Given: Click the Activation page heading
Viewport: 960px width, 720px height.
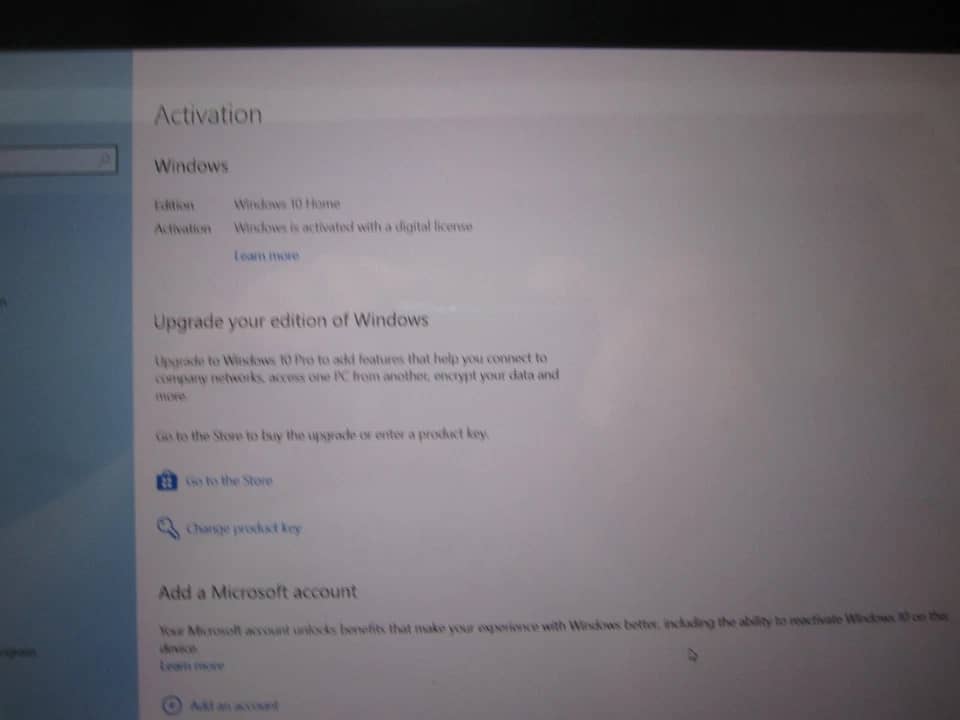Looking at the screenshot, I should click(x=208, y=115).
